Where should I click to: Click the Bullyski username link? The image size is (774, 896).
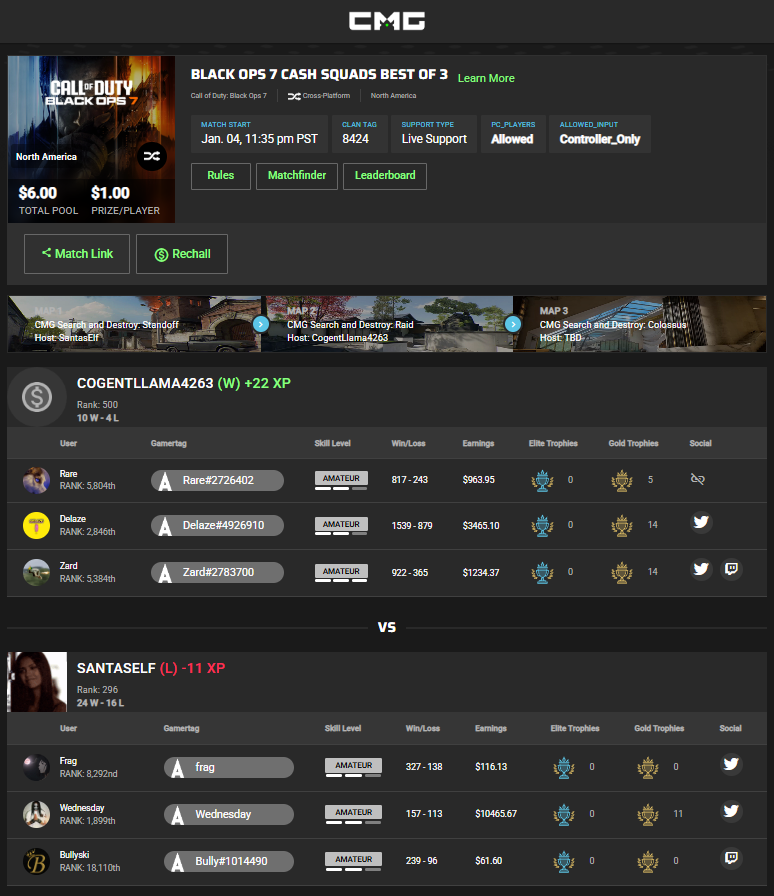(74, 855)
